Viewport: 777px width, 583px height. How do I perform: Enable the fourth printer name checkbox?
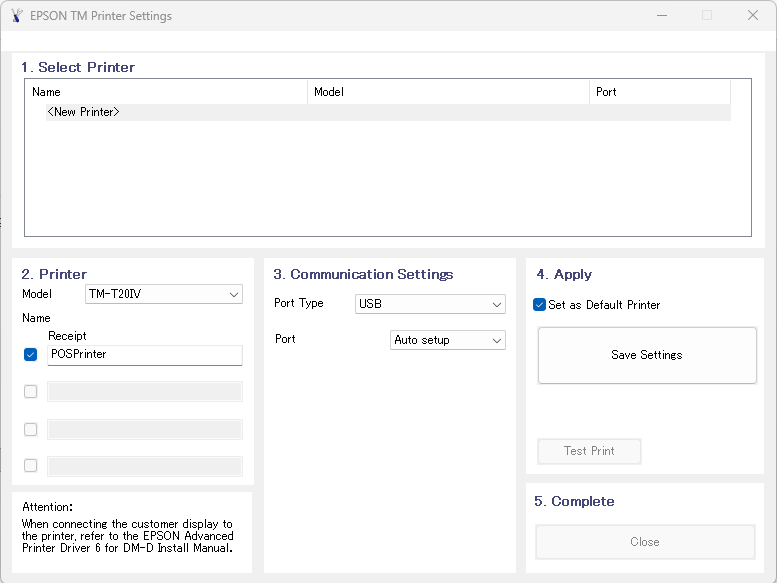[x=30, y=466]
